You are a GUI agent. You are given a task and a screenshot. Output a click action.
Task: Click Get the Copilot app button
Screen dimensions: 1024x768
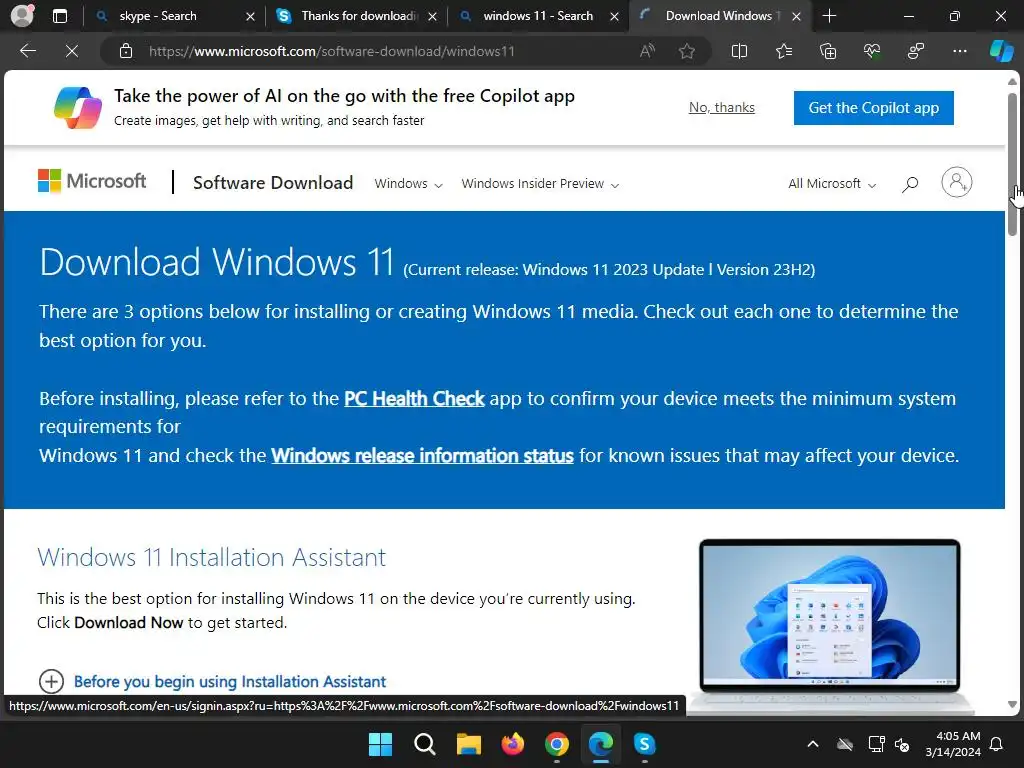point(873,108)
